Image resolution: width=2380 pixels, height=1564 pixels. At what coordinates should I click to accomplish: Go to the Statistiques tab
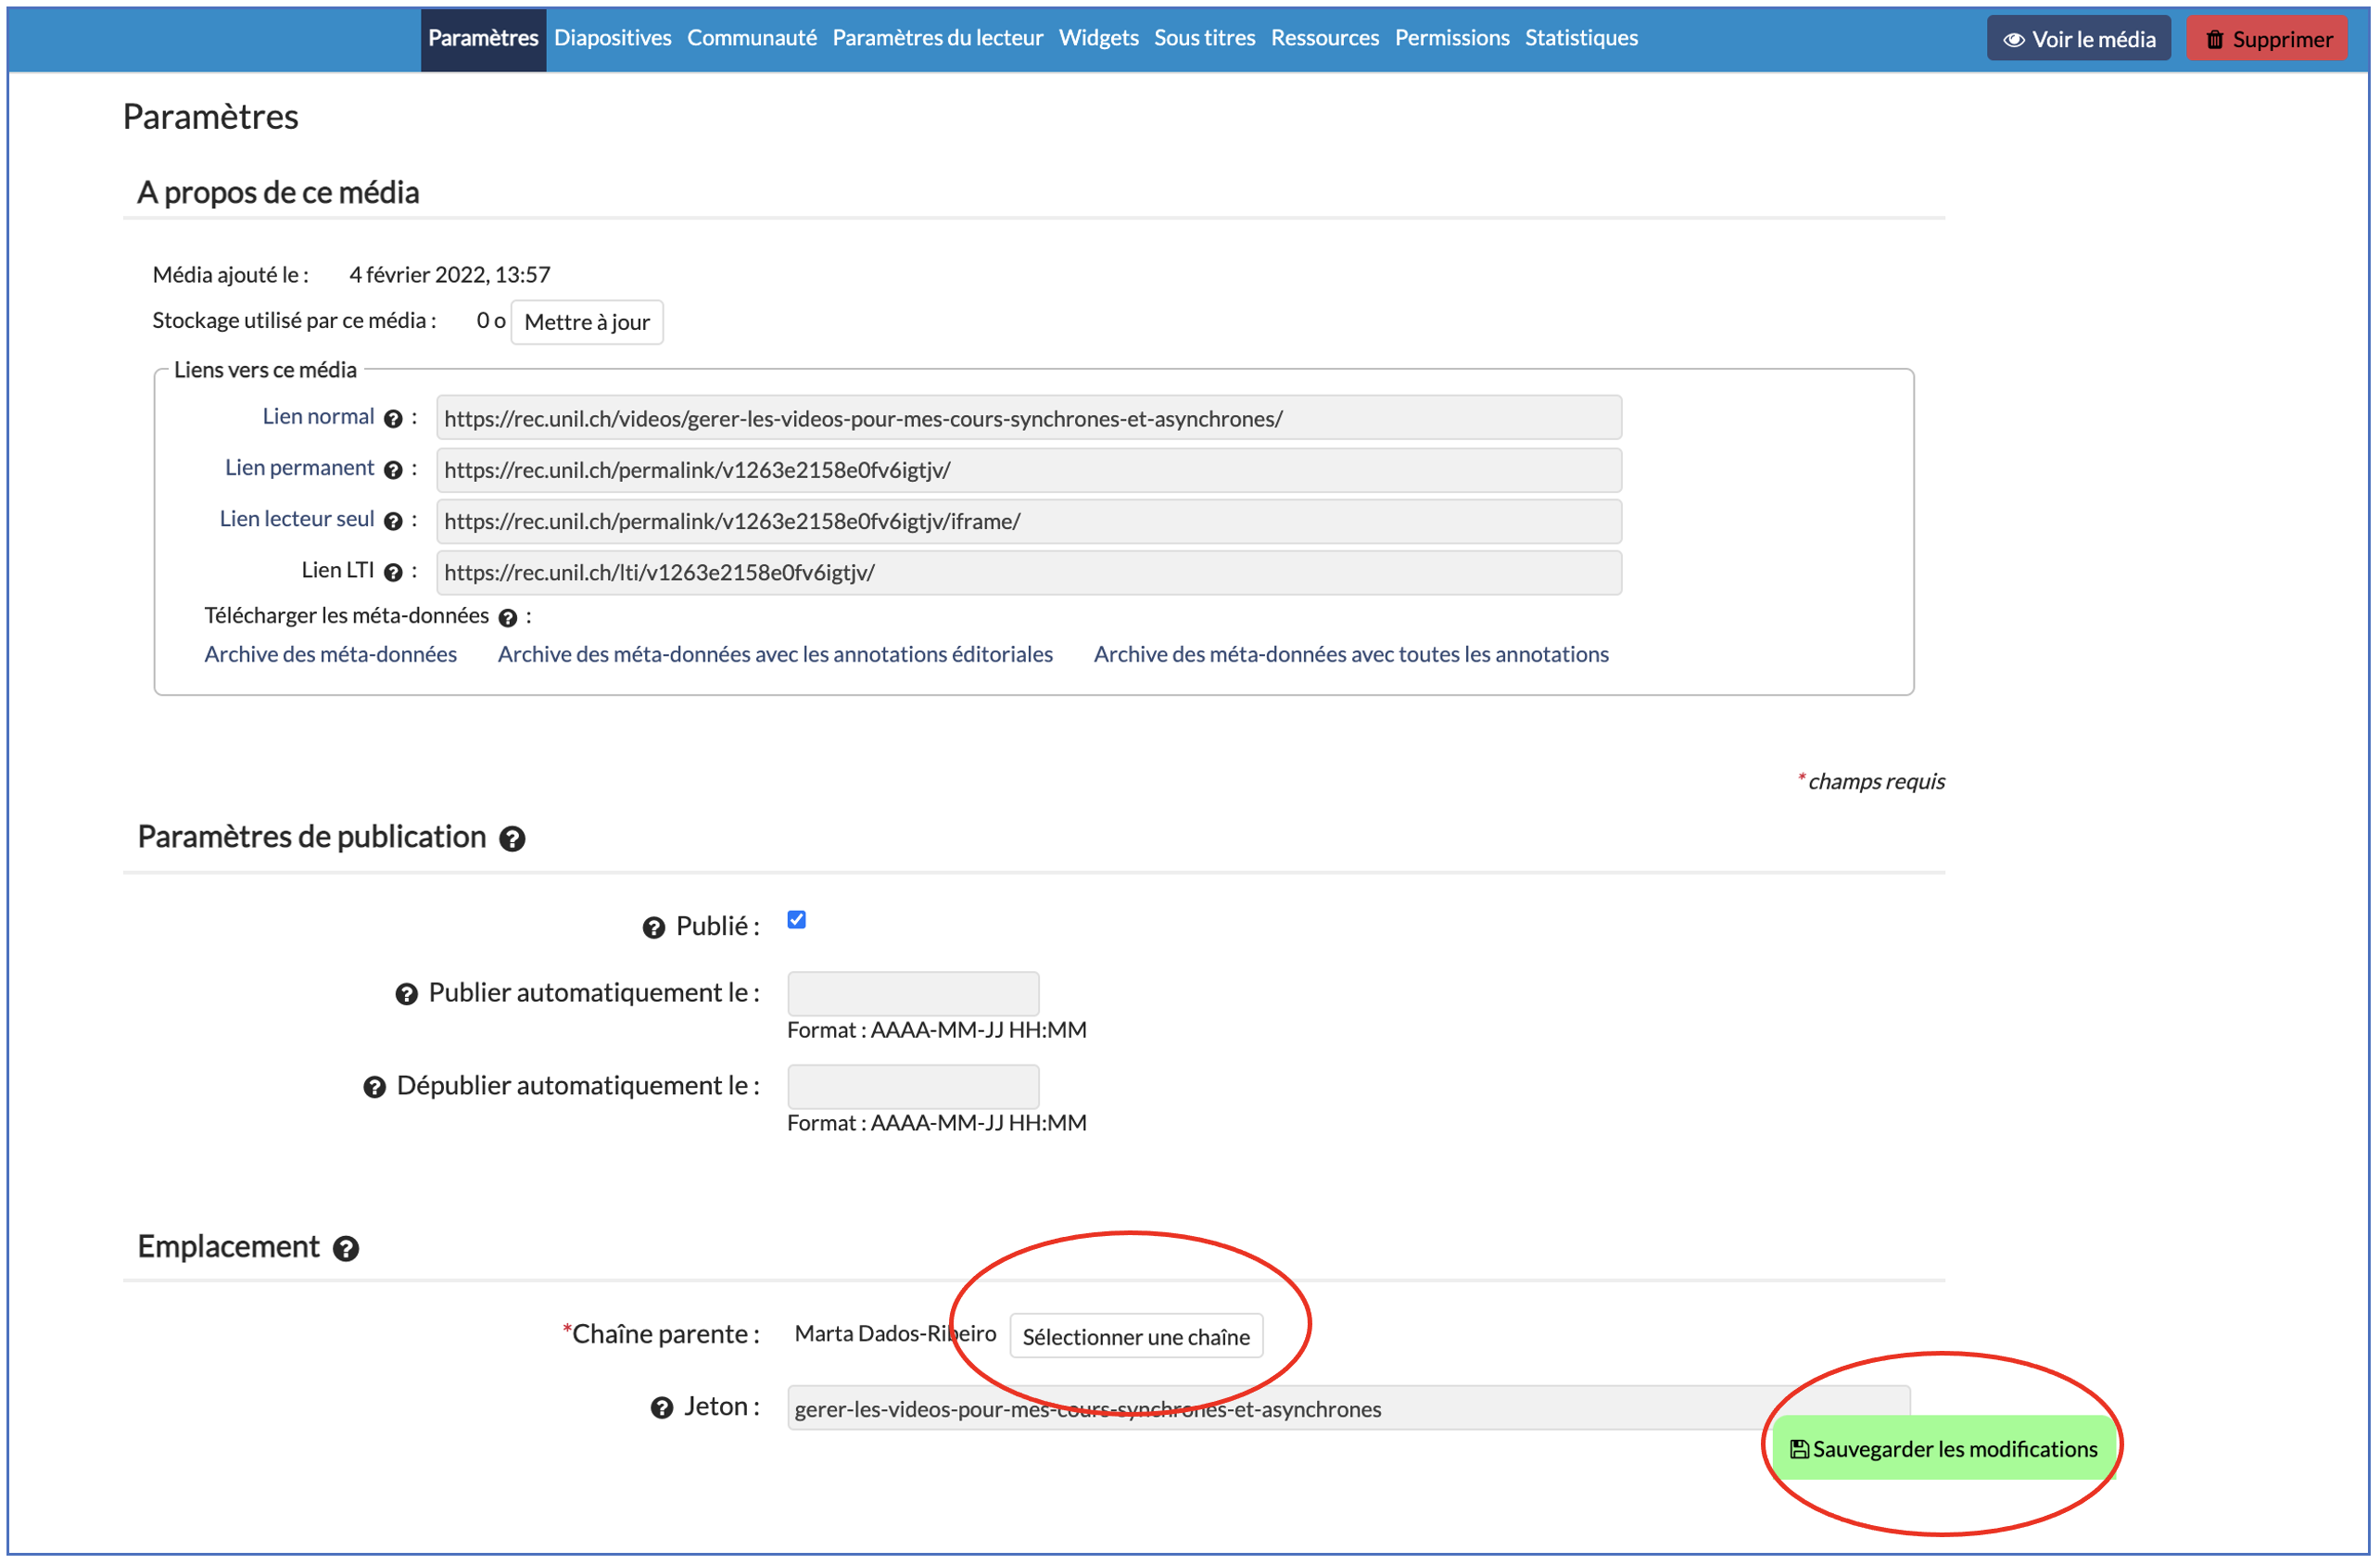1580,38
